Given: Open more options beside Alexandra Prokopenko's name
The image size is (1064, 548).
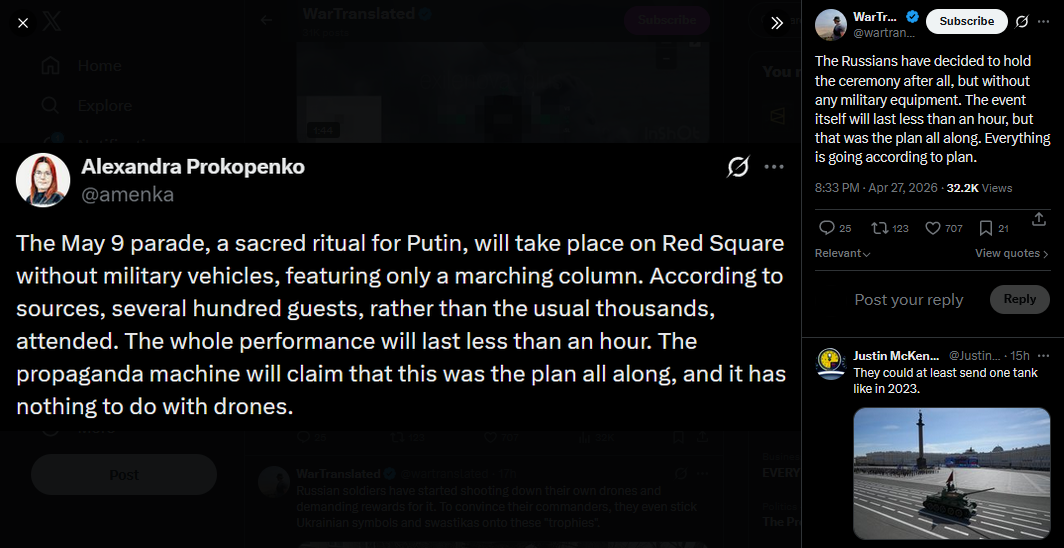Looking at the screenshot, I should click(774, 167).
